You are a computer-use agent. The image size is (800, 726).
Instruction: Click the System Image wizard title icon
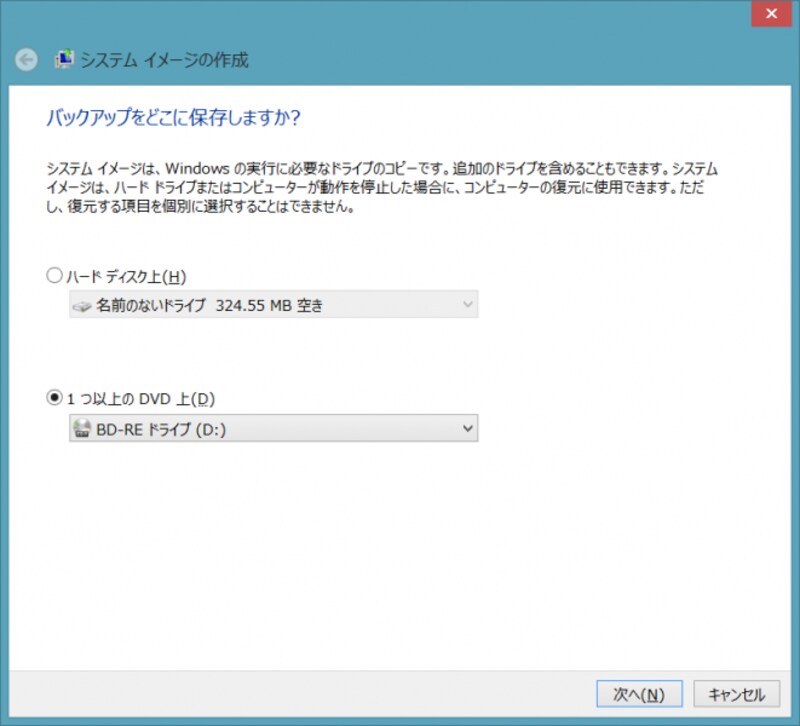[x=64, y=59]
